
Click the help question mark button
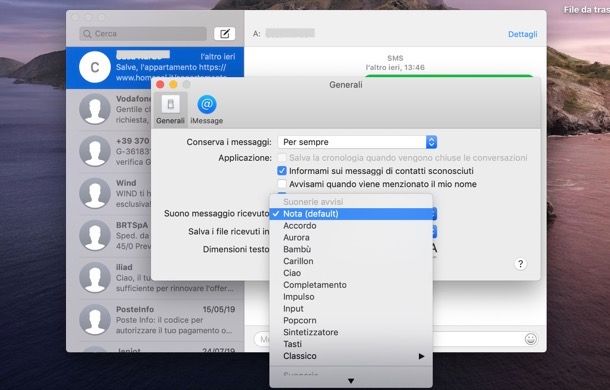pyautogui.click(x=521, y=264)
